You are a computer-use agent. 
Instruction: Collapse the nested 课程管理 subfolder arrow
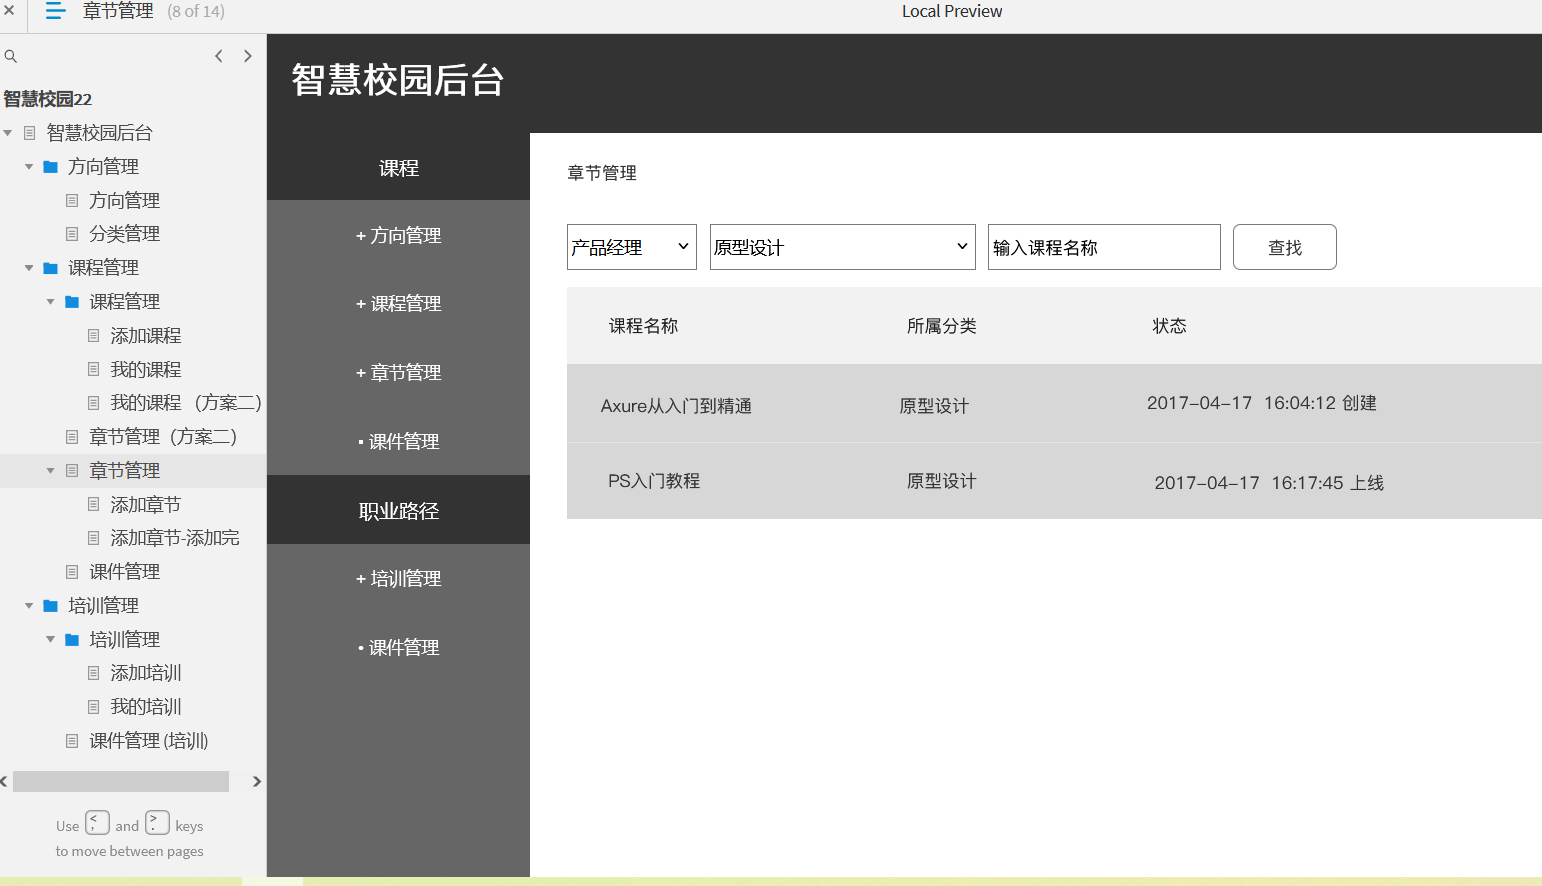(x=50, y=302)
